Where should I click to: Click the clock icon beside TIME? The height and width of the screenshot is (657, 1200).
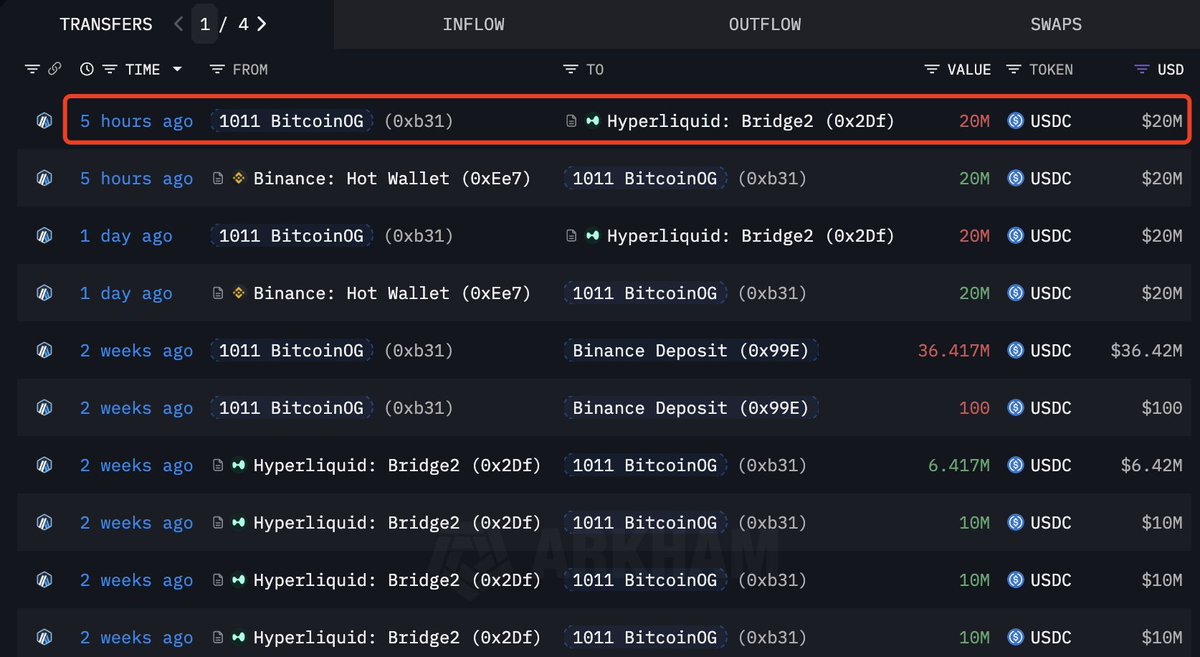tap(87, 69)
